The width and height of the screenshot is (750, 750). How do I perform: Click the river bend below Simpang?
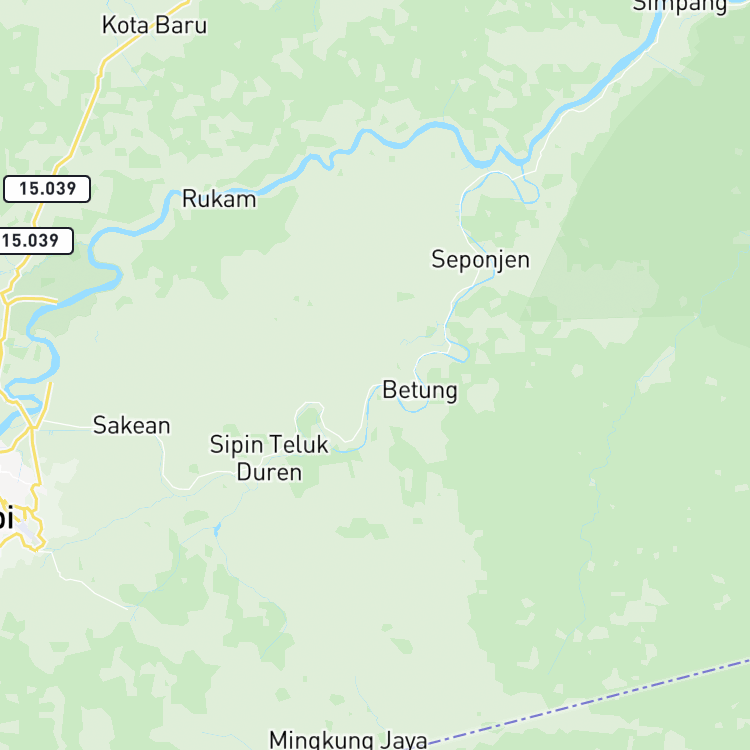click(636, 55)
